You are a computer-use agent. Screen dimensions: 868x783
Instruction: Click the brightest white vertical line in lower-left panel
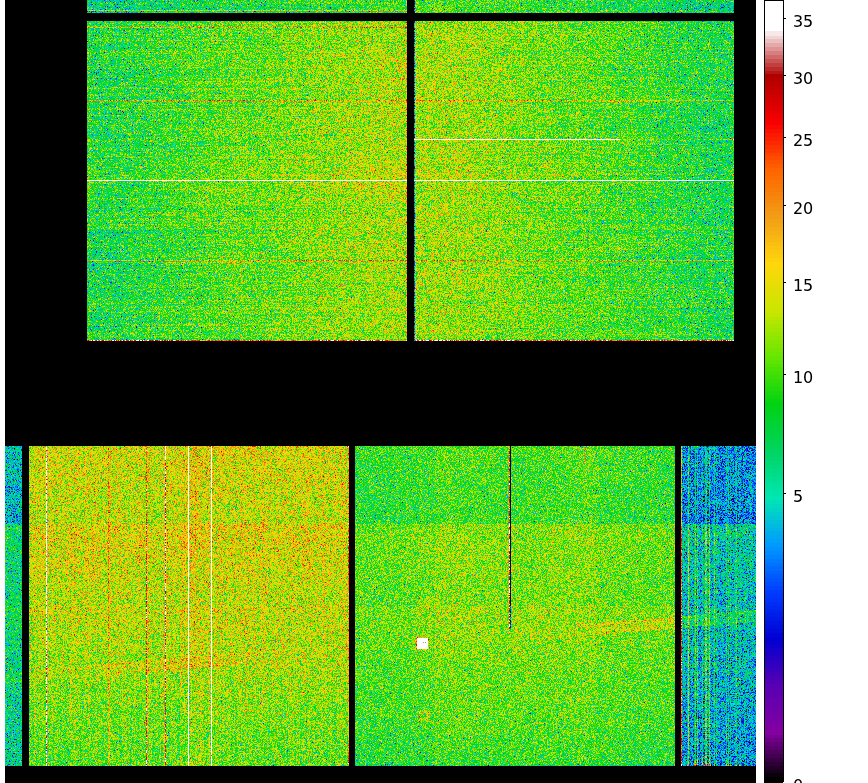(x=188, y=600)
